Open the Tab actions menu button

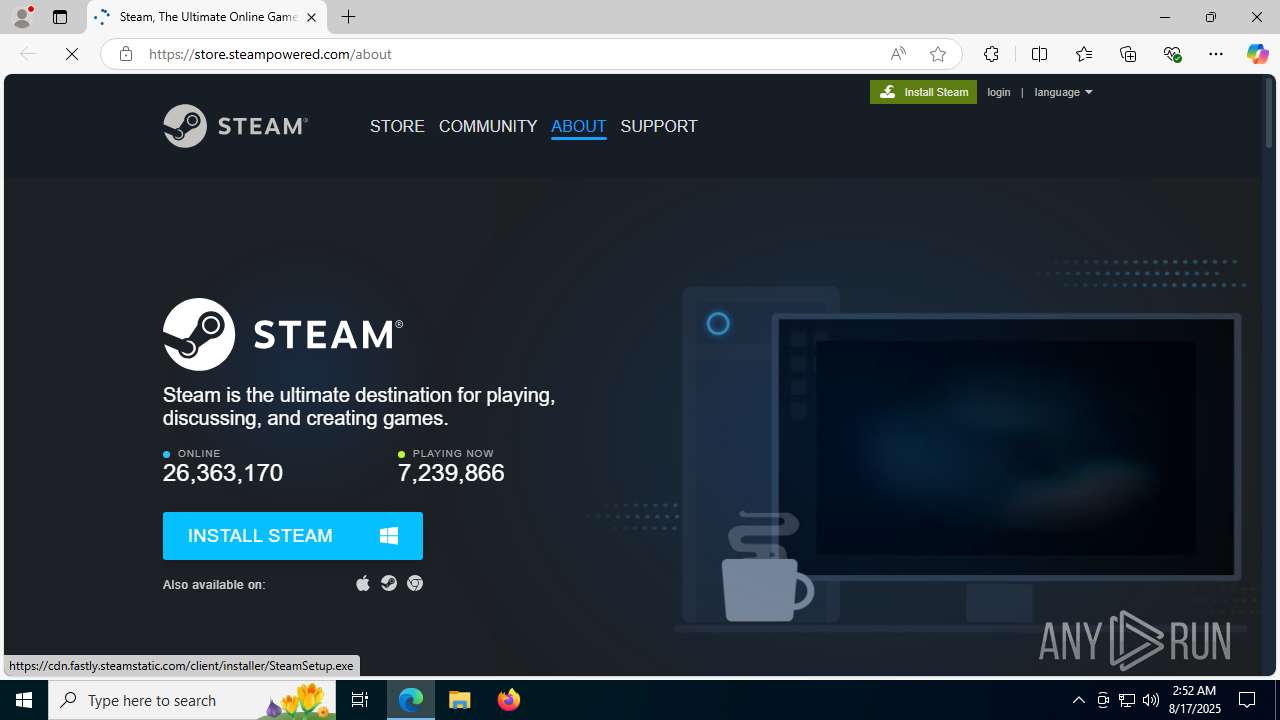(60, 17)
